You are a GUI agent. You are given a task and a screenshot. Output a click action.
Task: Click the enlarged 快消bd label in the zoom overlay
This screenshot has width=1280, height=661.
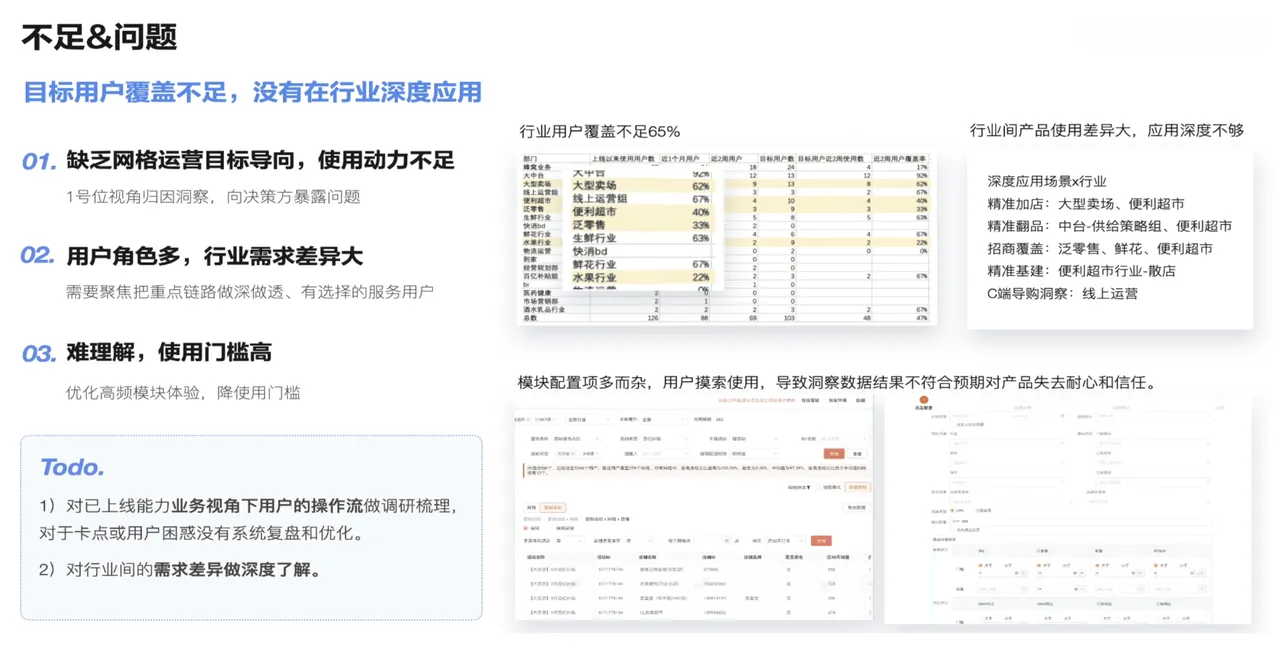(590, 251)
